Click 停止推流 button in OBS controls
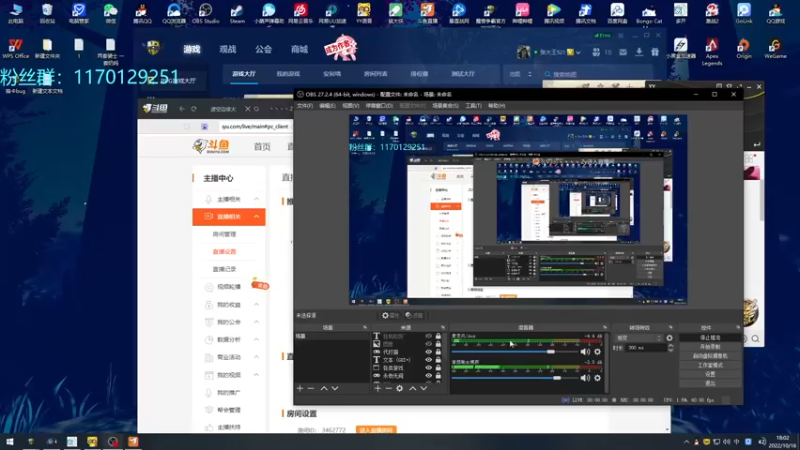 click(x=710, y=338)
